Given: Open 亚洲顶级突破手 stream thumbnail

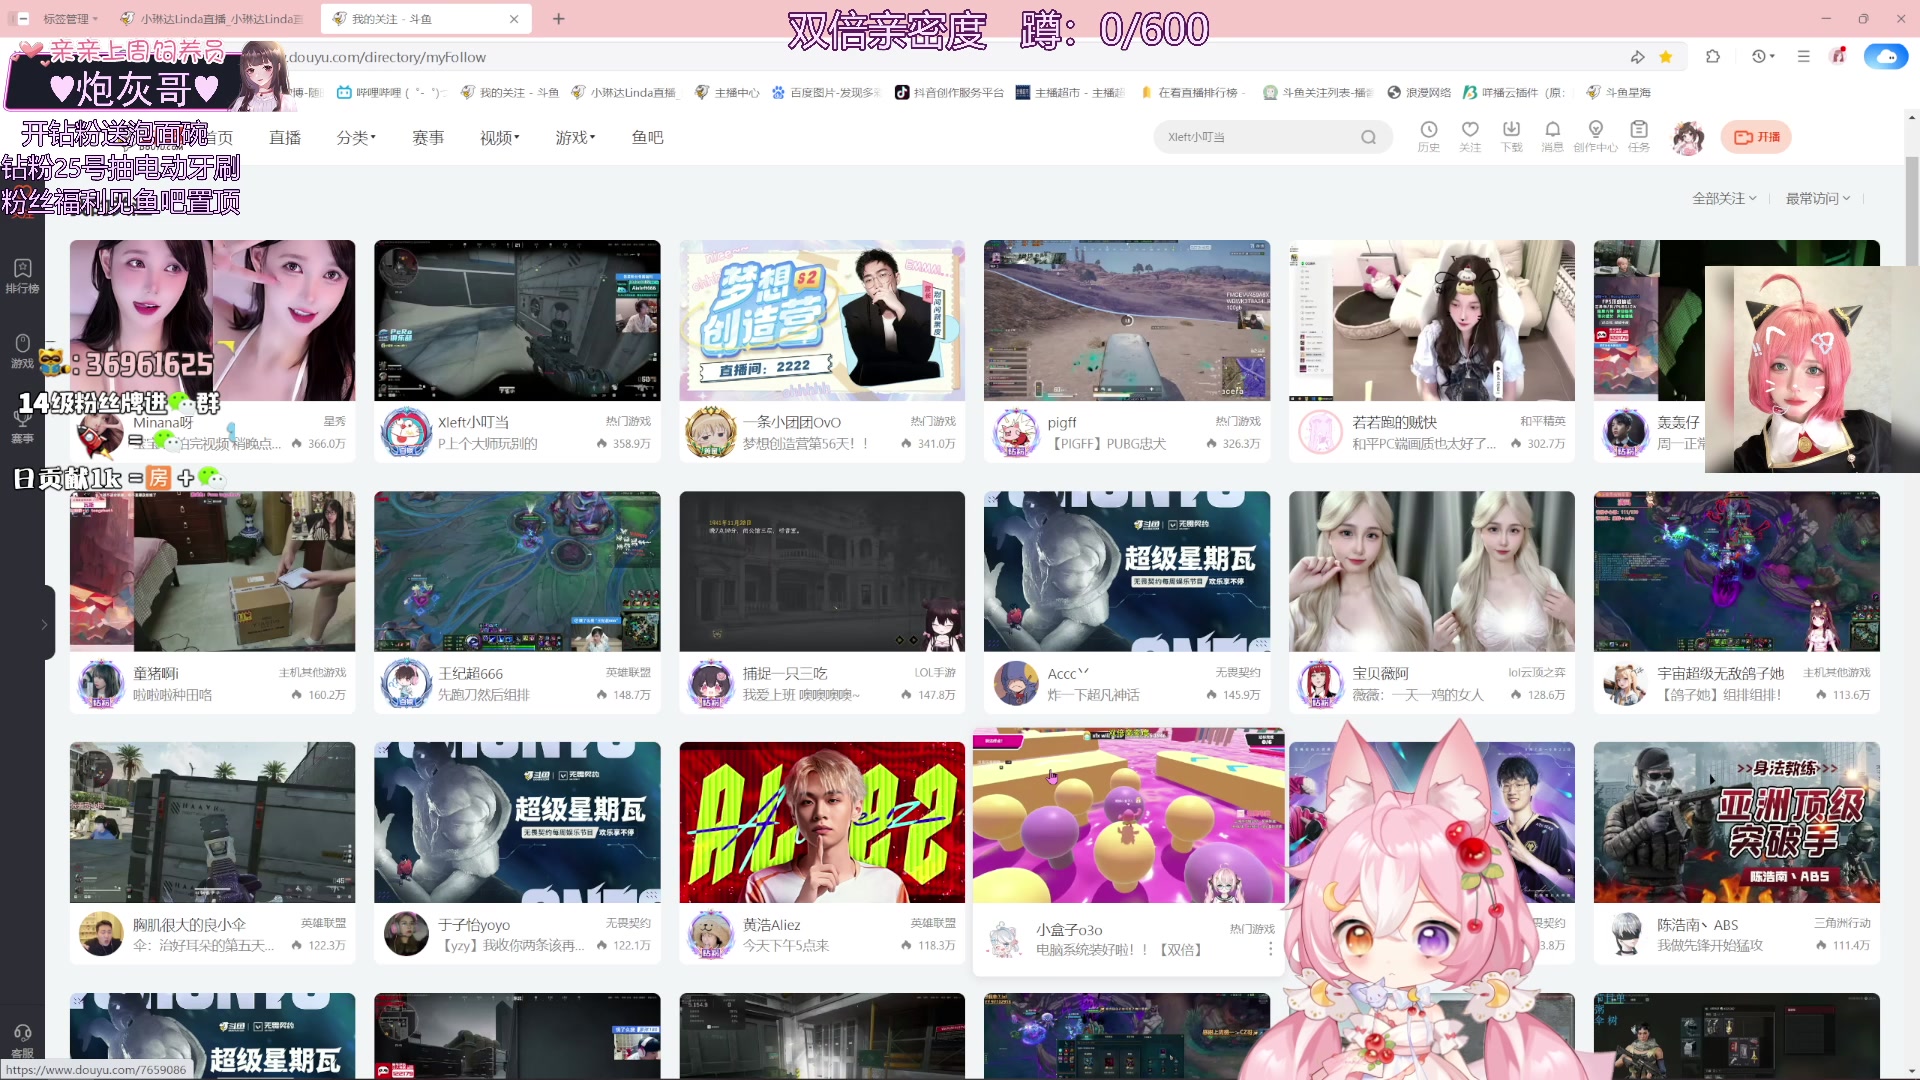Looking at the screenshot, I should pos(1736,822).
